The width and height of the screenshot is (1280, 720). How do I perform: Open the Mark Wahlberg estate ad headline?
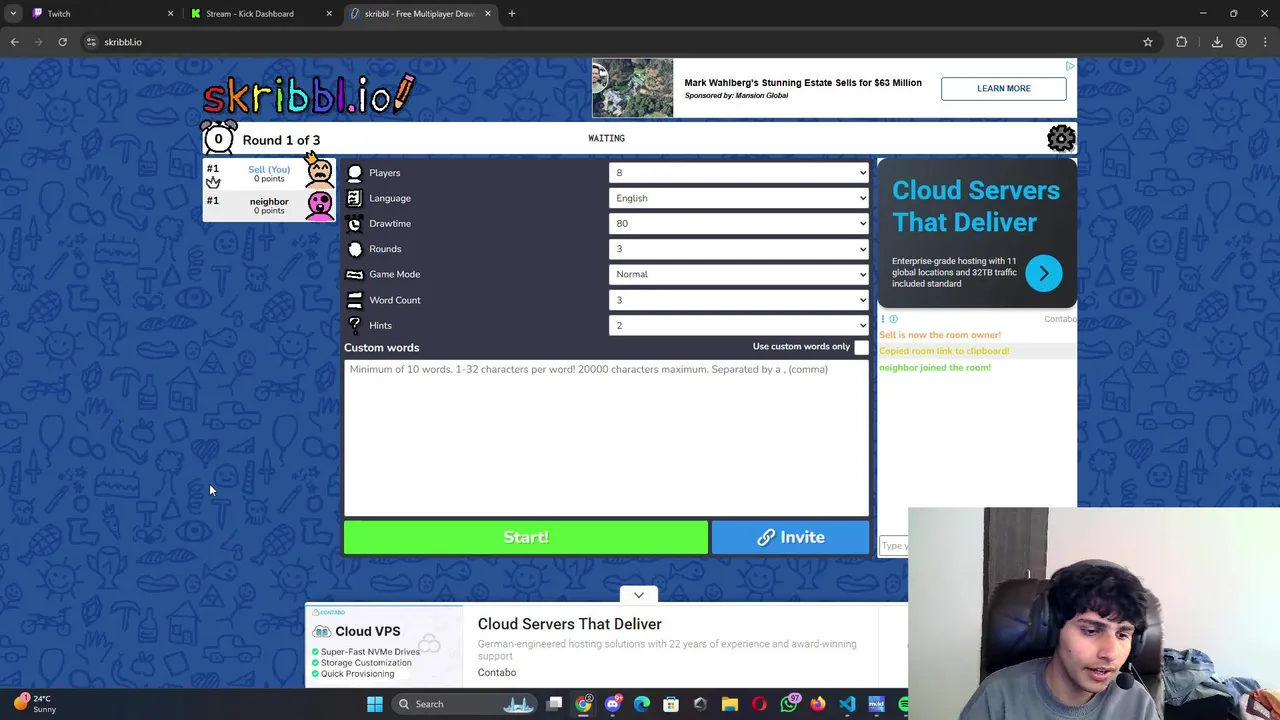[803, 83]
